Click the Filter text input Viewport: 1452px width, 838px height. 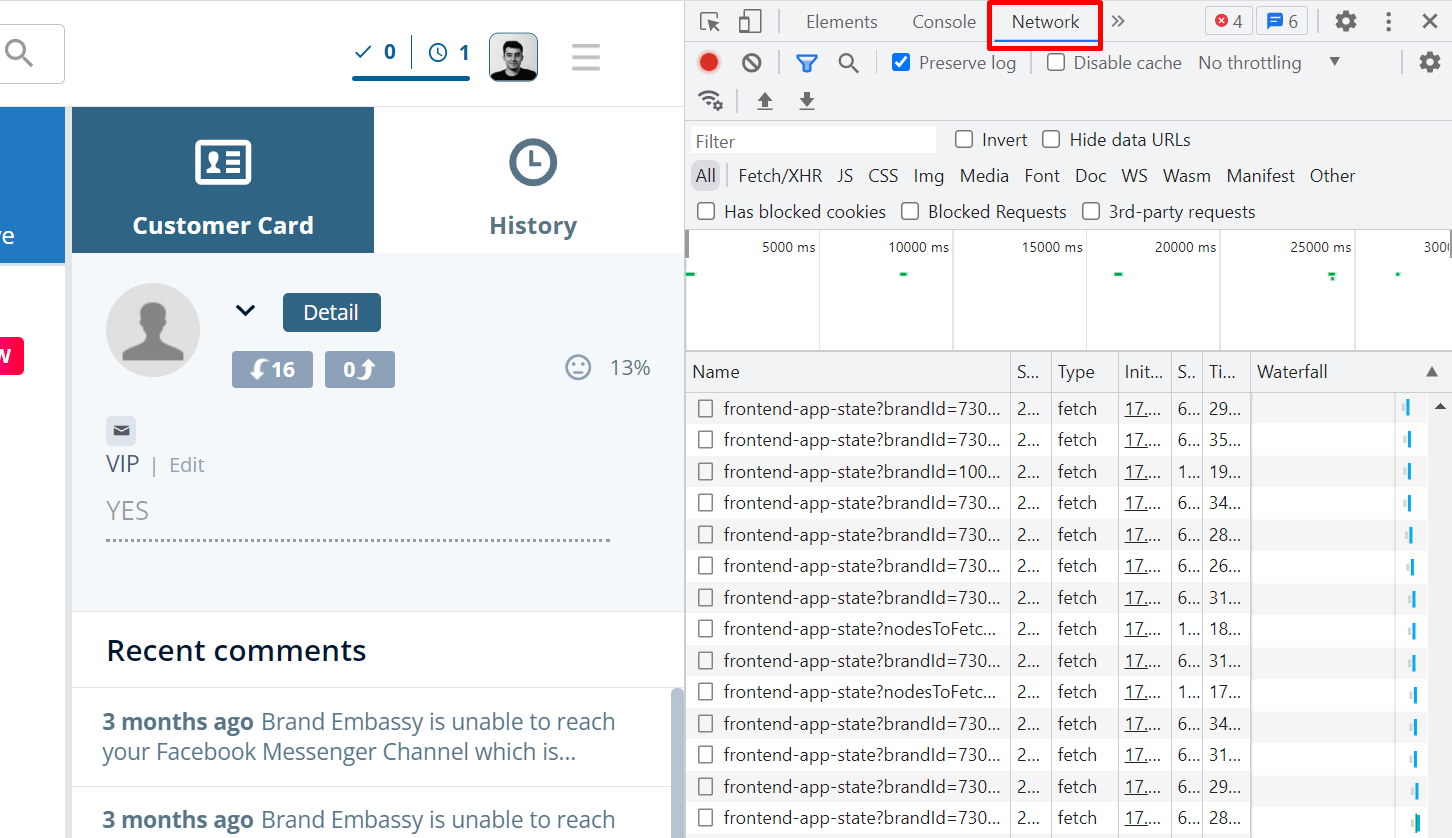[x=813, y=141]
